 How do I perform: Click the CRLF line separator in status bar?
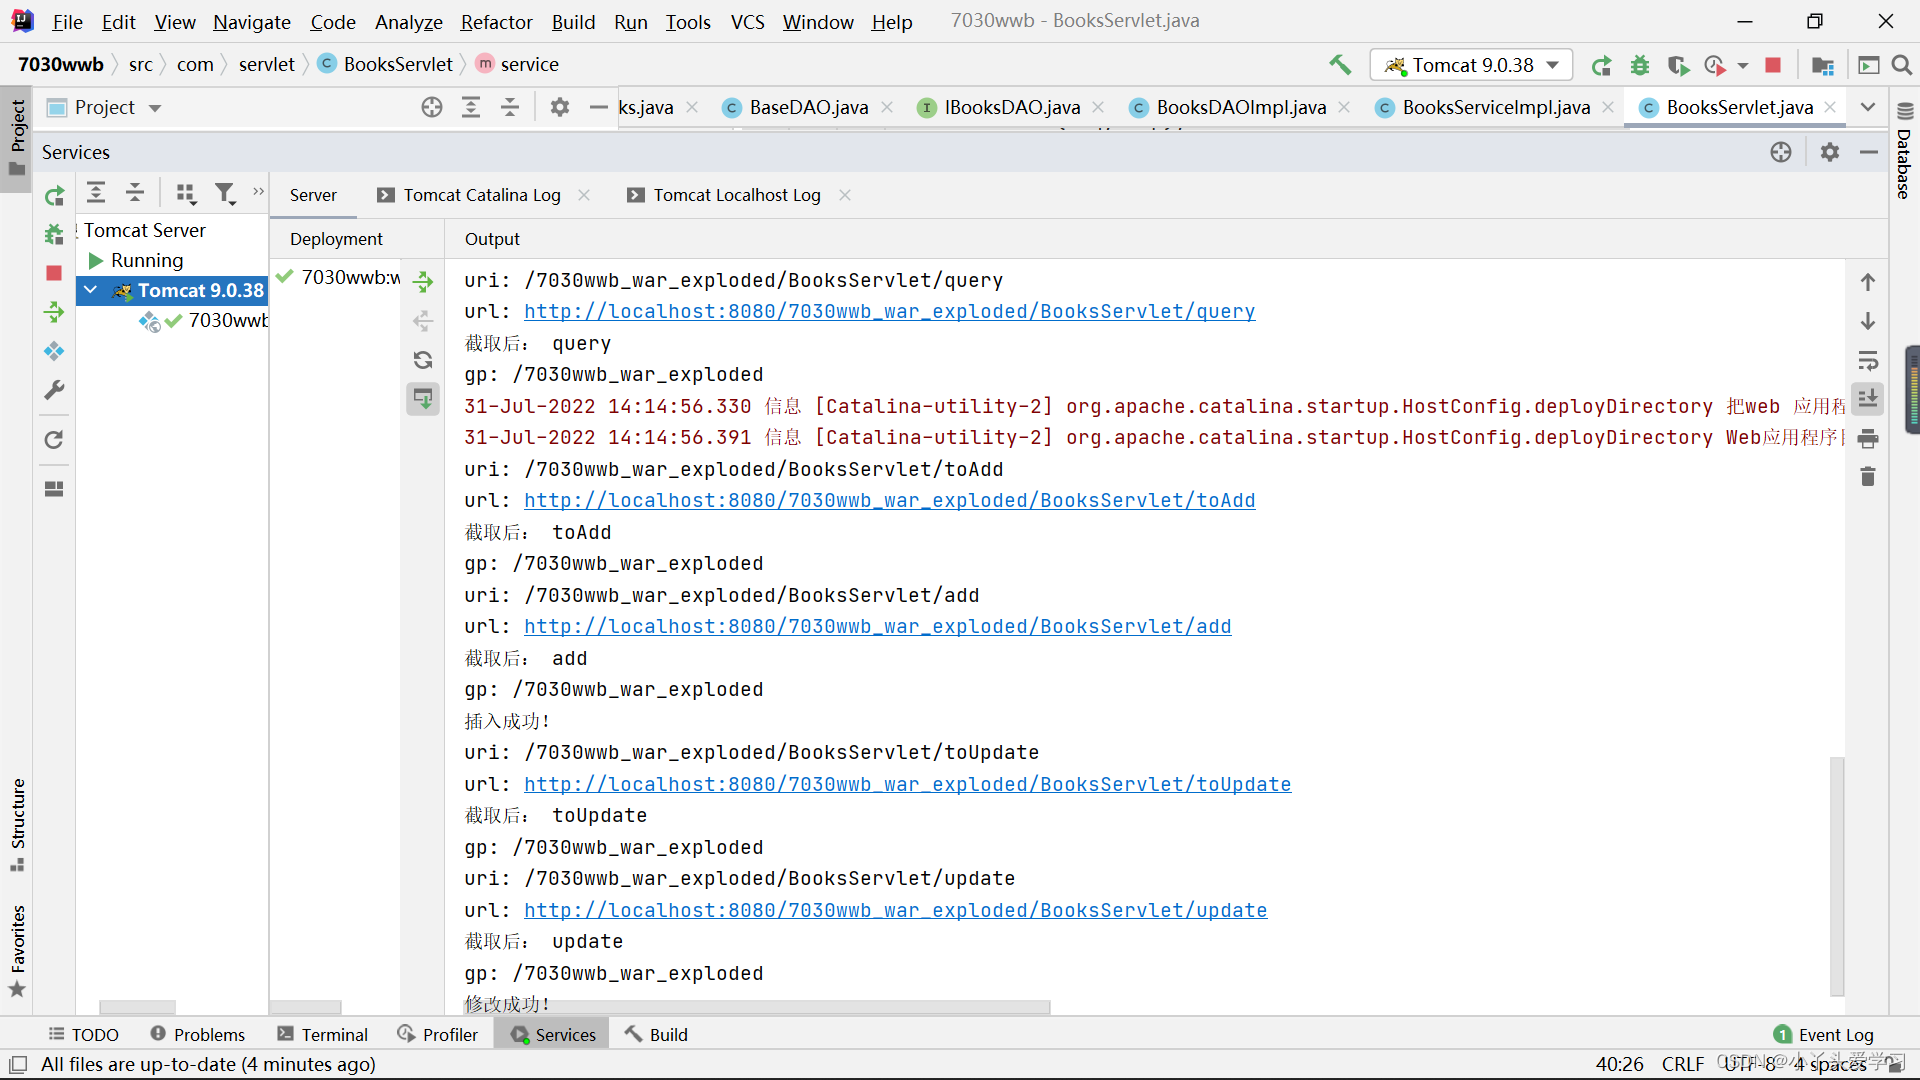(x=1683, y=1065)
